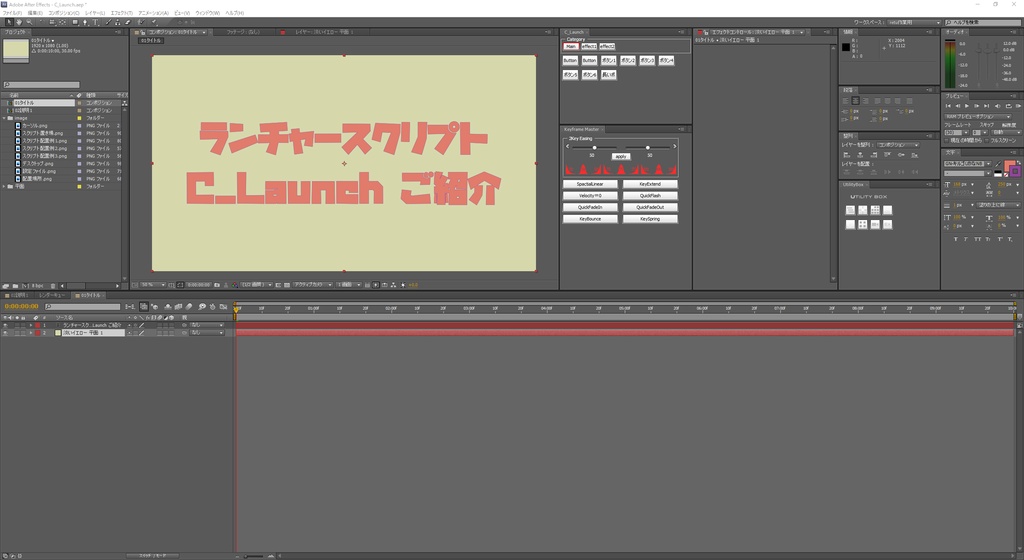This screenshot has width=1024, height=560.
Task: Expand the 平面 folder in Project panel
Action: click(x=5, y=187)
